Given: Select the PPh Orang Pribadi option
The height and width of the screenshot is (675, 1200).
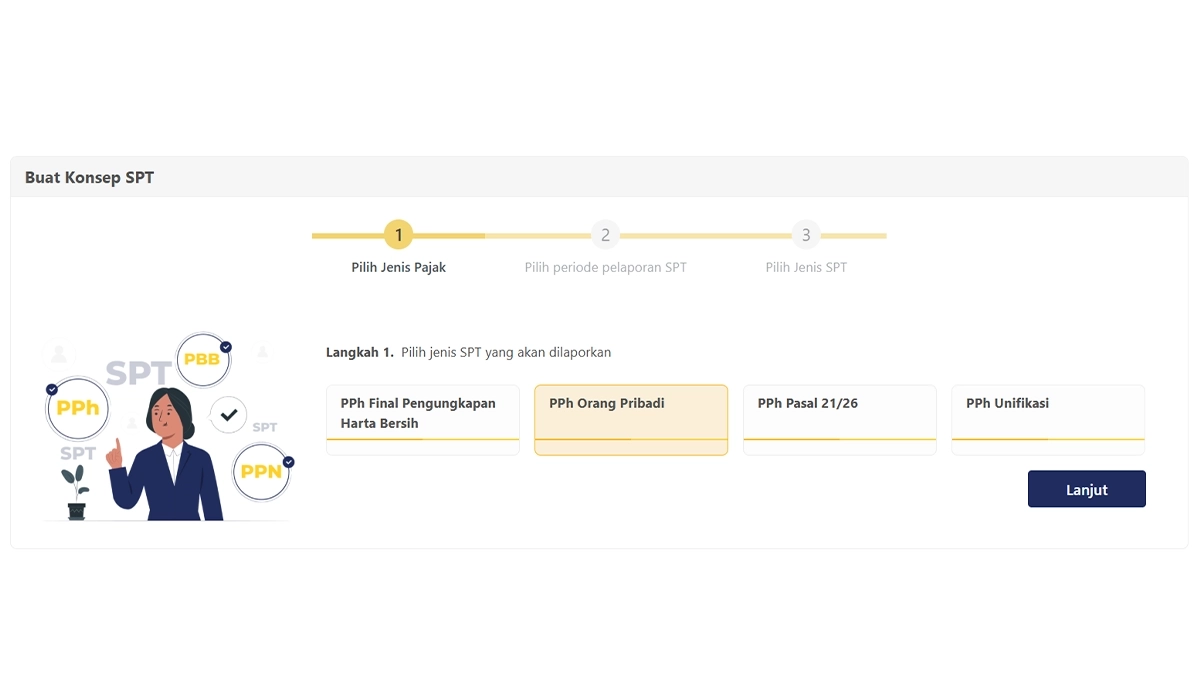Looking at the screenshot, I should [631, 420].
